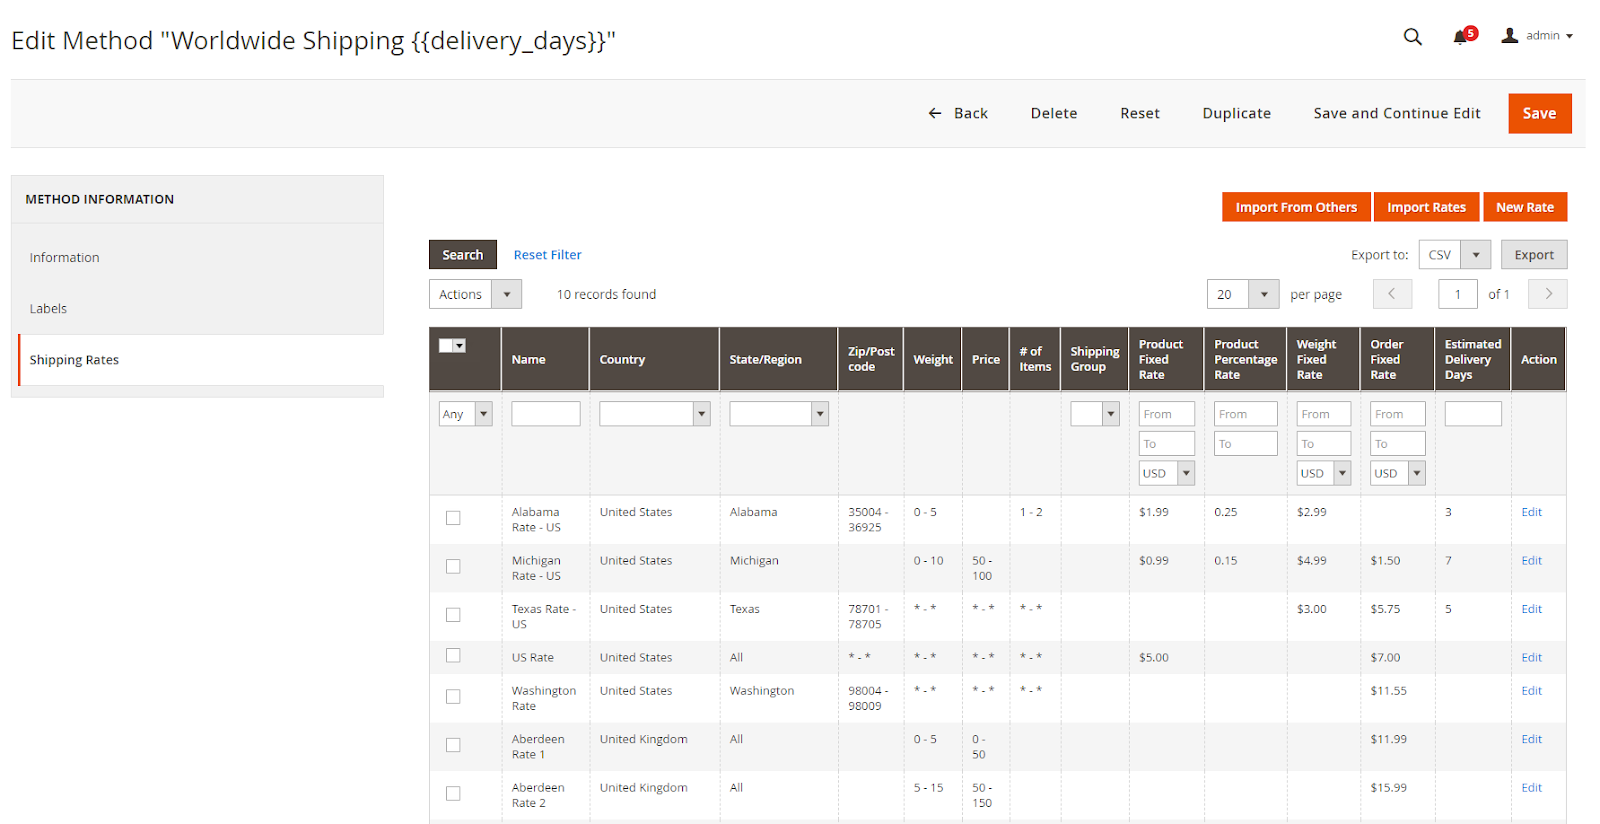Click the search magnifier icon
Screen dimensions: 1600x824
1412,37
